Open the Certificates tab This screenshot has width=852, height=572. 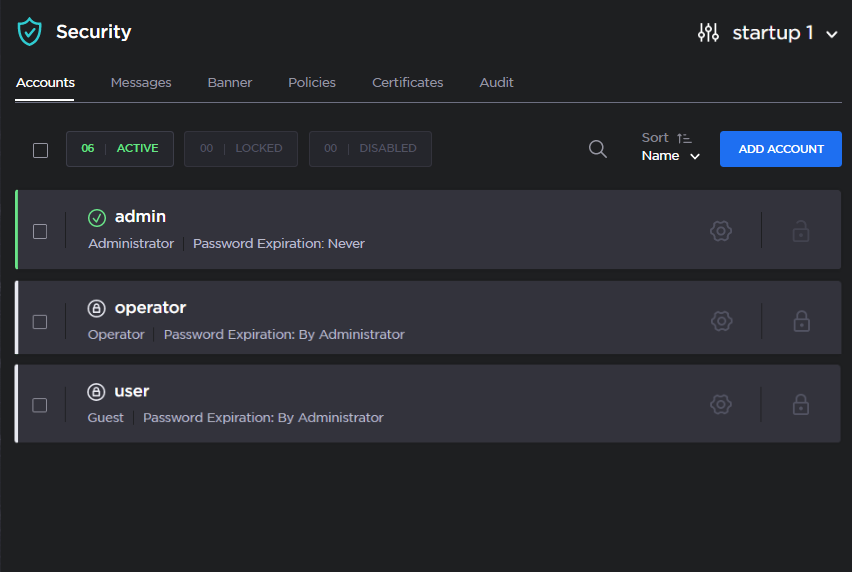407,83
